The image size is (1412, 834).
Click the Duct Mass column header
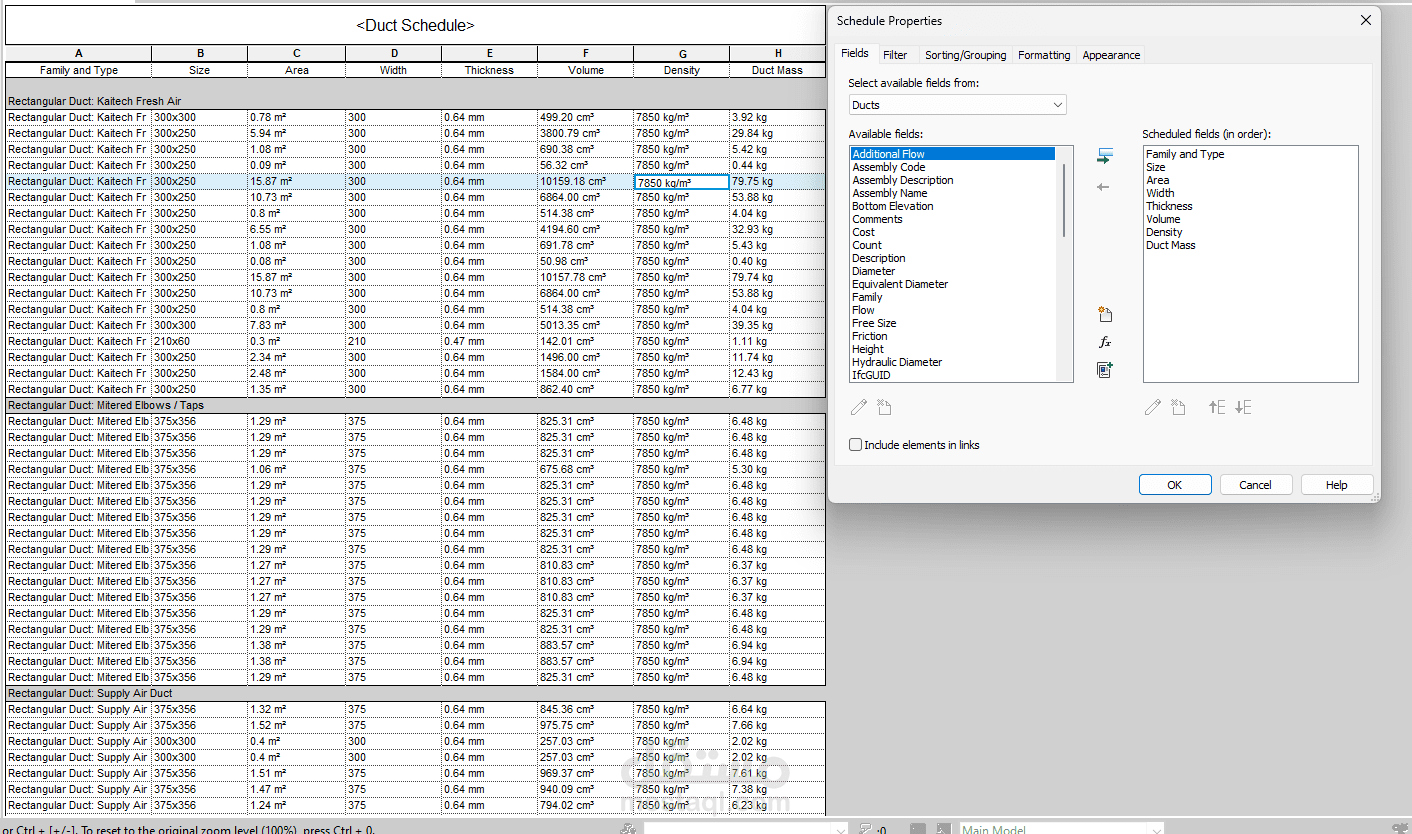778,70
